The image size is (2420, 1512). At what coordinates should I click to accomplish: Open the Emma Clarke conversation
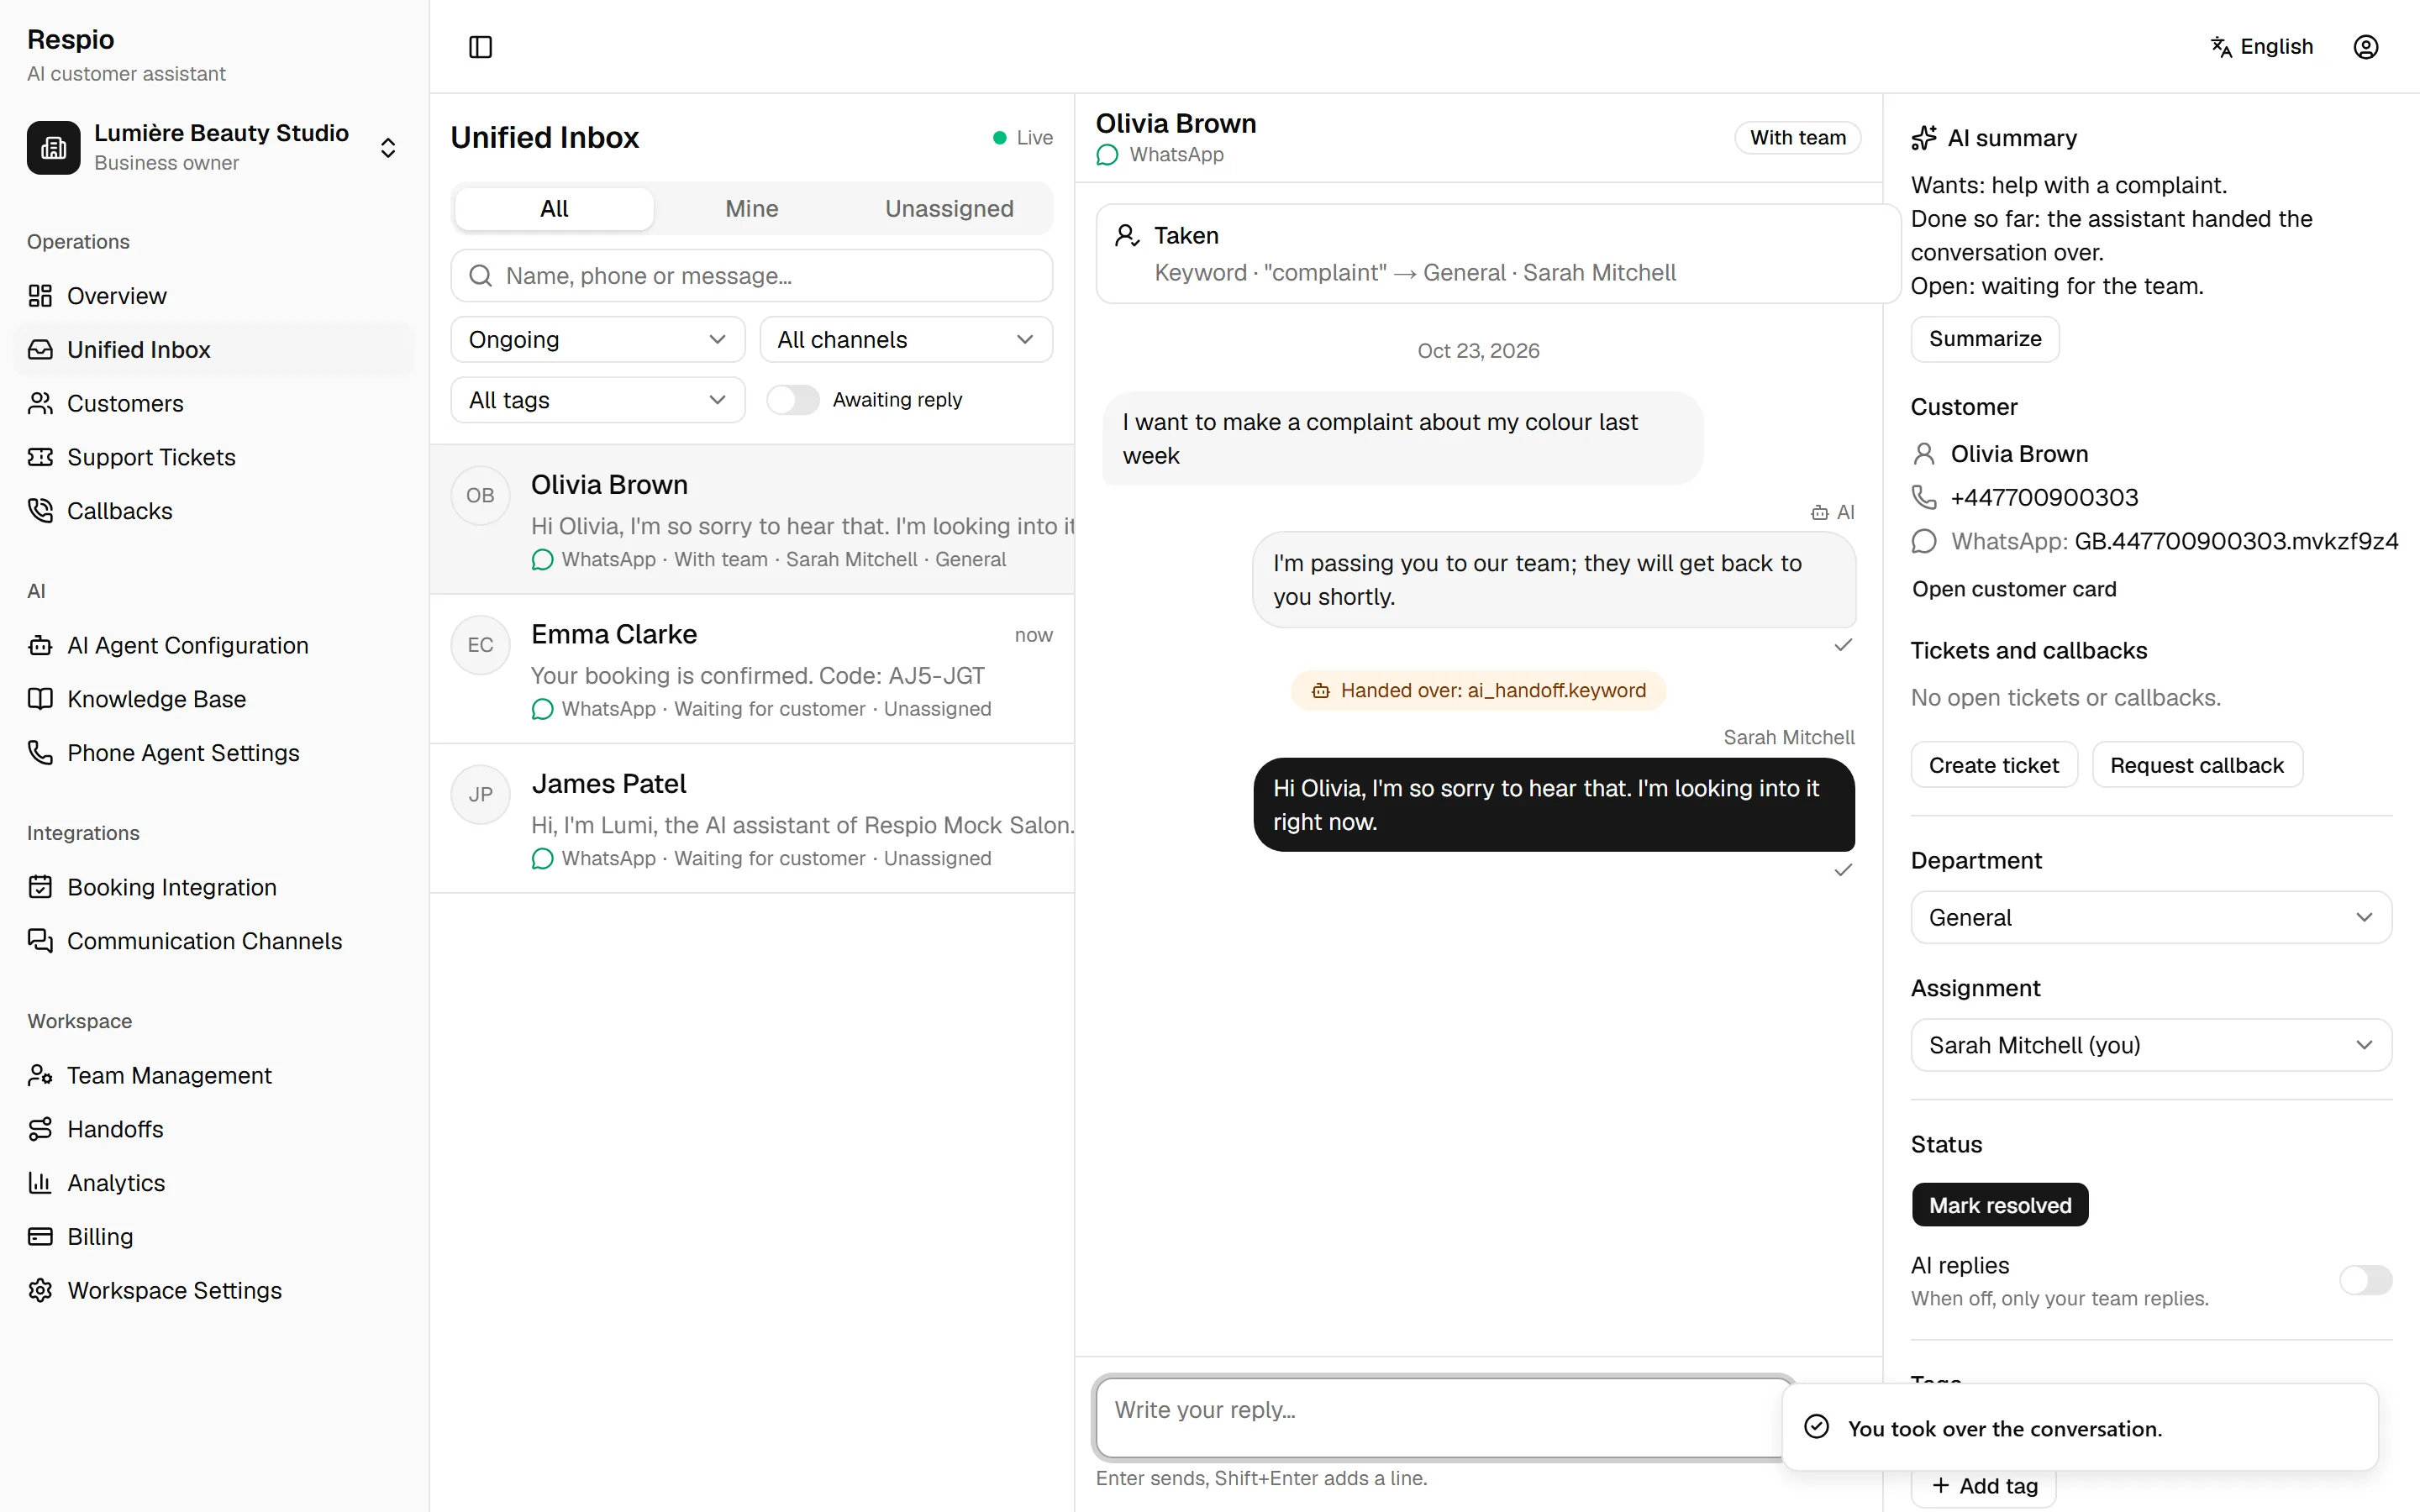[751, 669]
